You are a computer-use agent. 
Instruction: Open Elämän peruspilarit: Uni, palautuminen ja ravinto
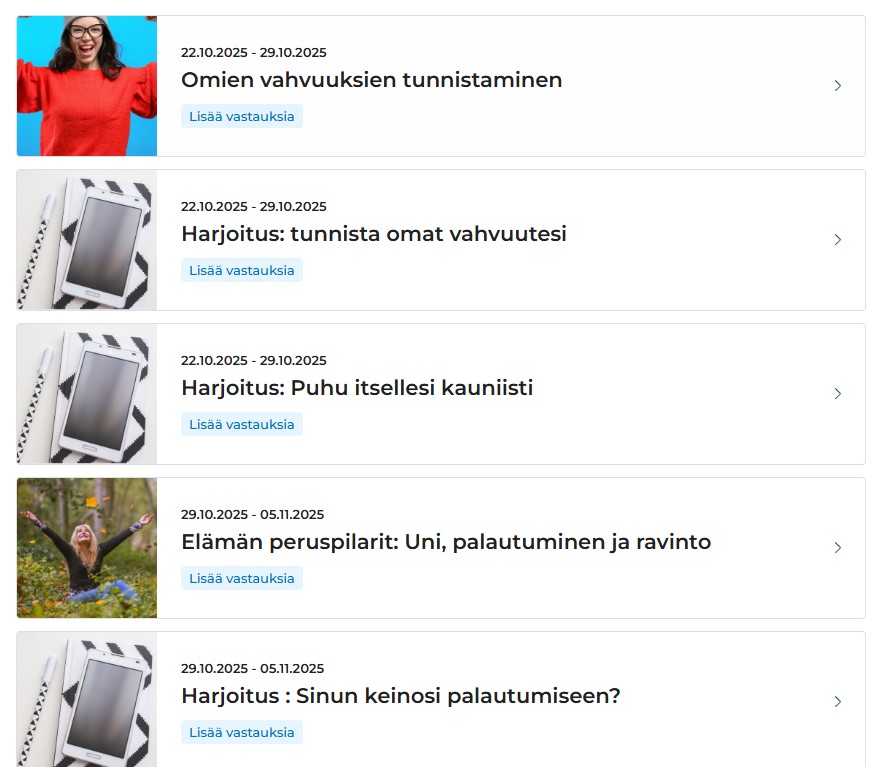coord(446,542)
